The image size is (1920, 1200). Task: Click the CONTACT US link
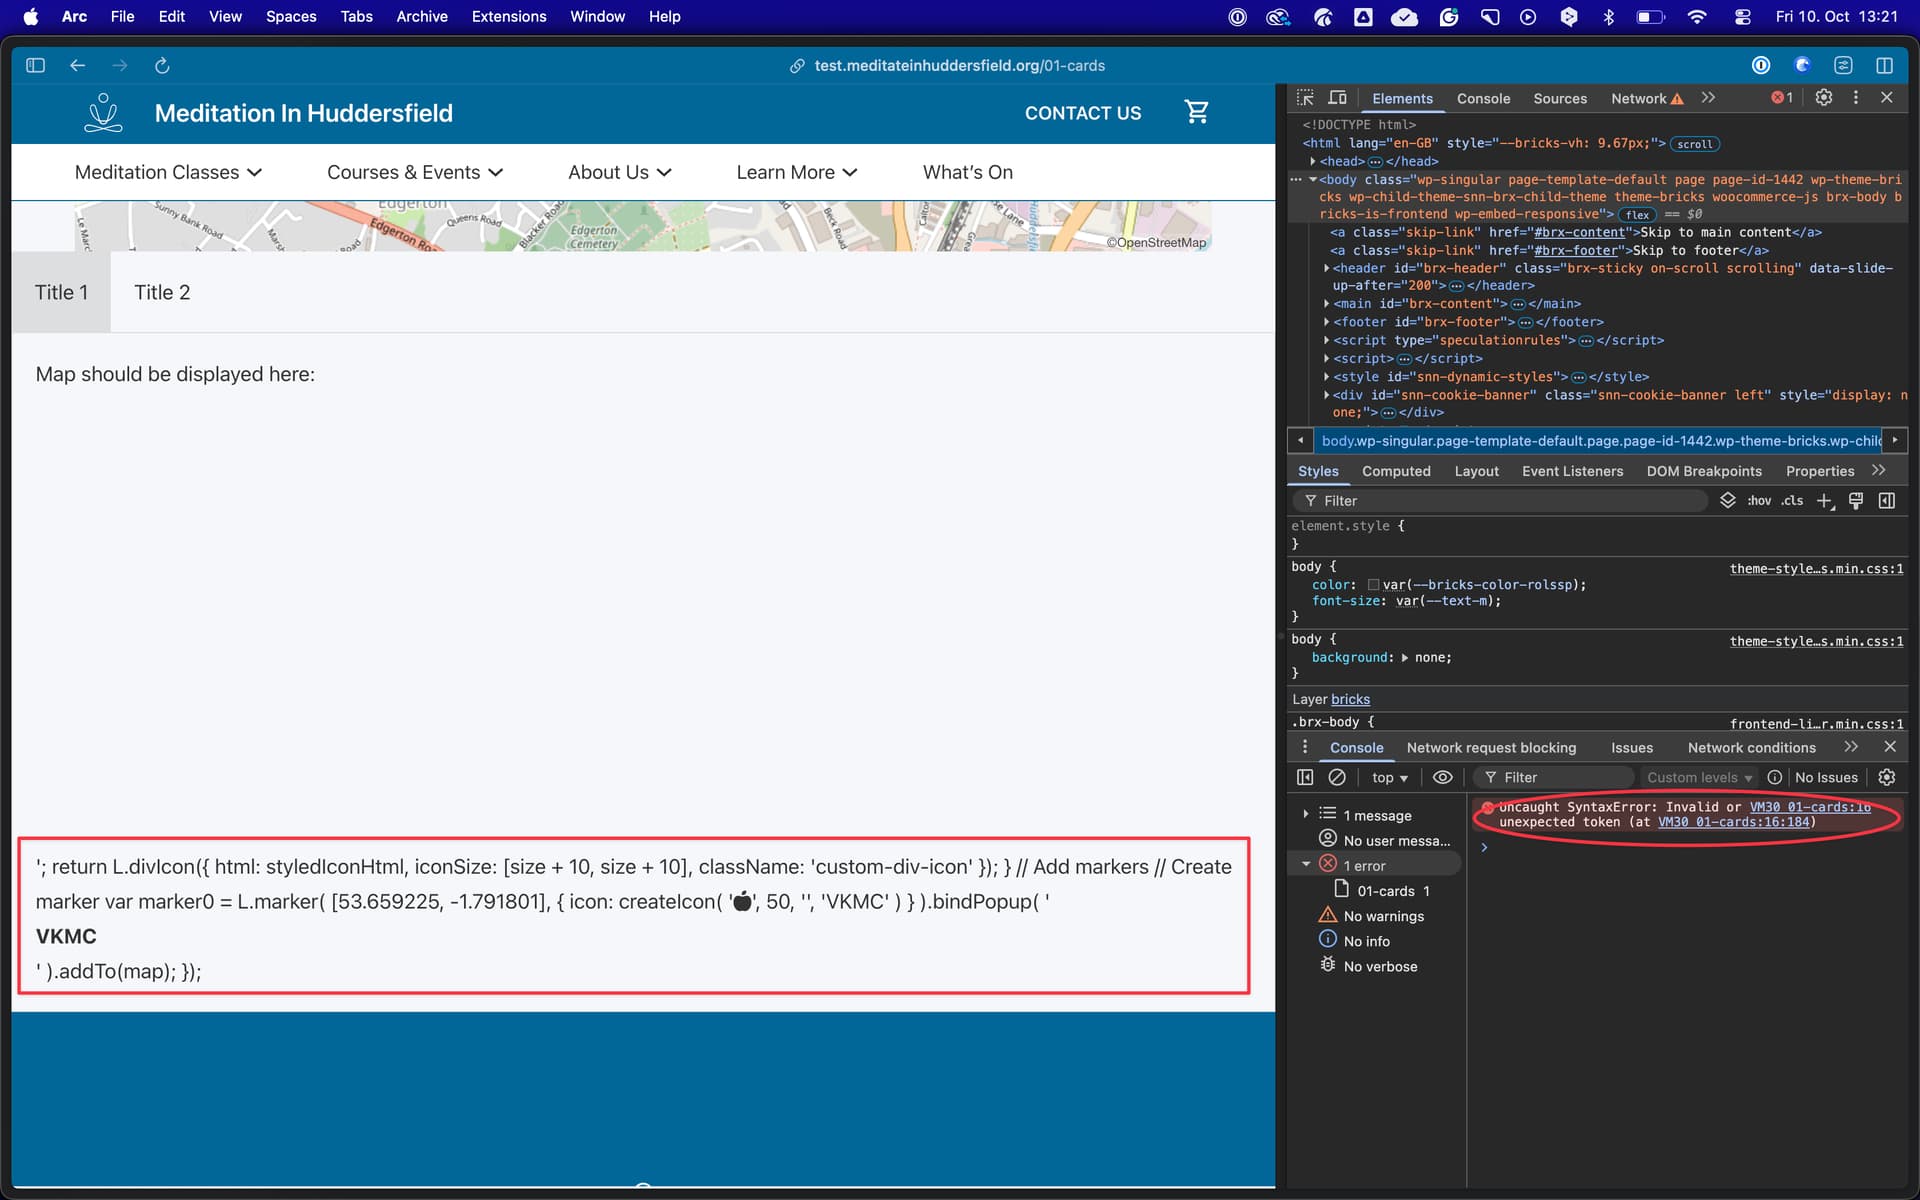(1082, 113)
